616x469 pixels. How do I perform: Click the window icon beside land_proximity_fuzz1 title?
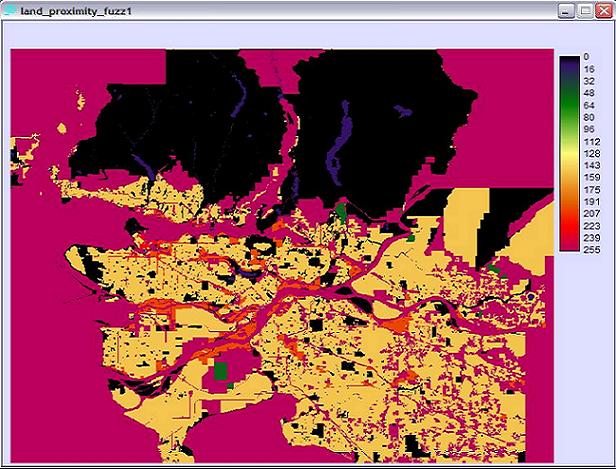(10, 9)
